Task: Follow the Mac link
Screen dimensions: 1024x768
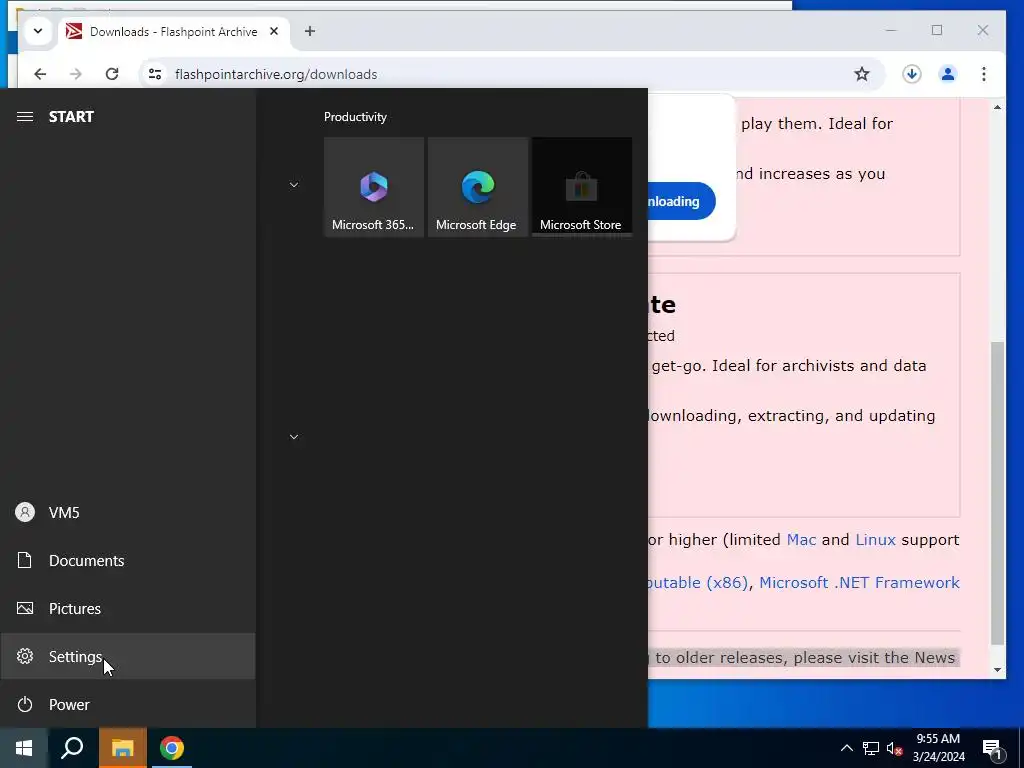Action: pyautogui.click(x=801, y=540)
